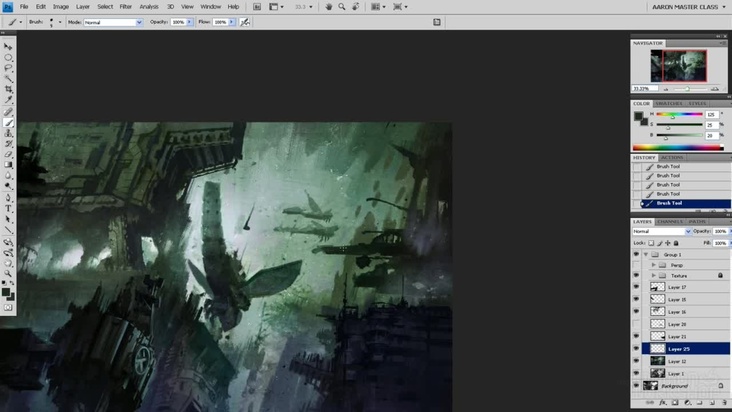Collapse Group 1 folder
Viewport: 732px width, 412px height.
646,255
